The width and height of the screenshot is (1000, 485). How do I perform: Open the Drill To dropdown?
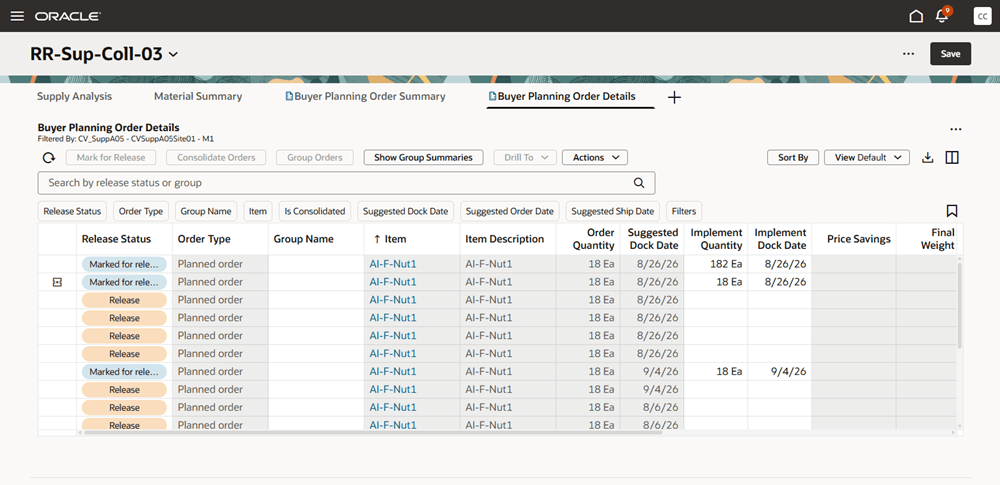525,158
